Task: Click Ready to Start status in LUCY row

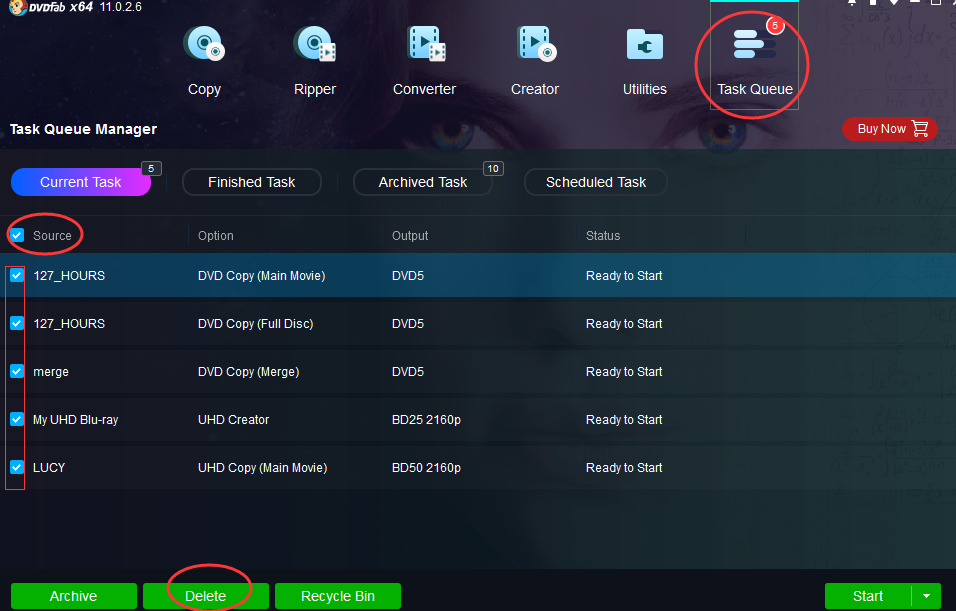Action: 624,468
